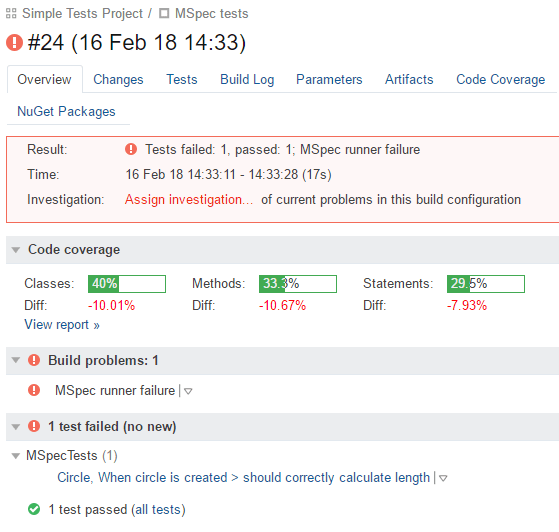This screenshot has width=559, height=532.
Task: Open the NuGet Packages tab
Action: point(66,112)
